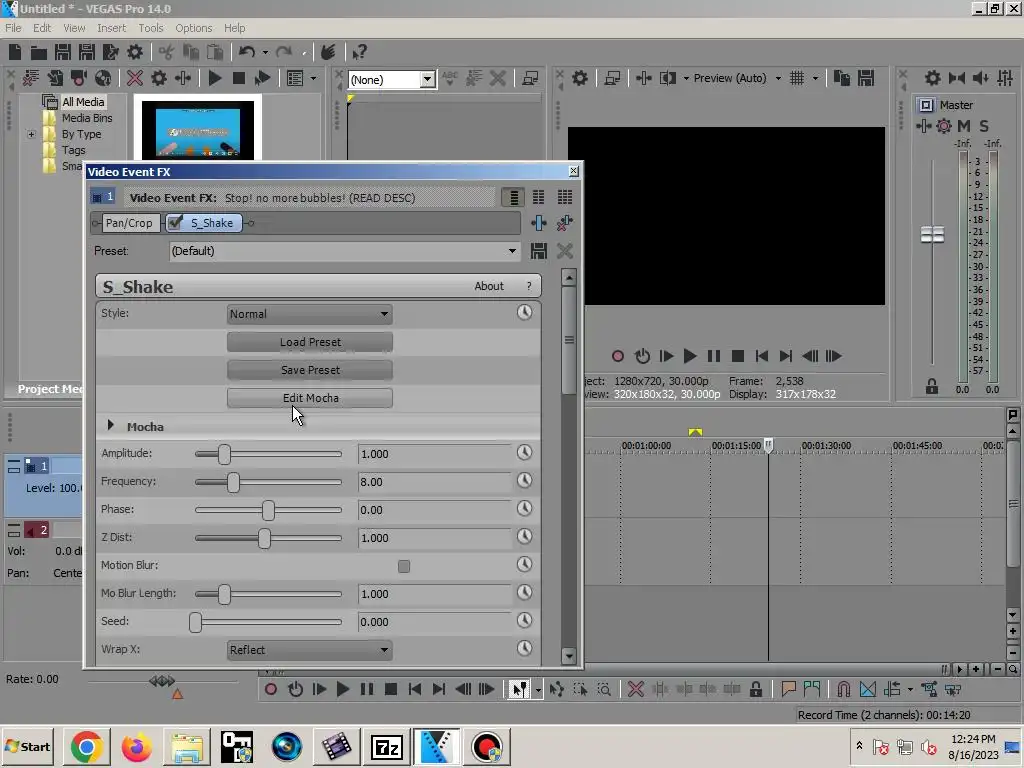1024x768 pixels.
Task: Click the Delete Preset X icon
Action: click(565, 251)
